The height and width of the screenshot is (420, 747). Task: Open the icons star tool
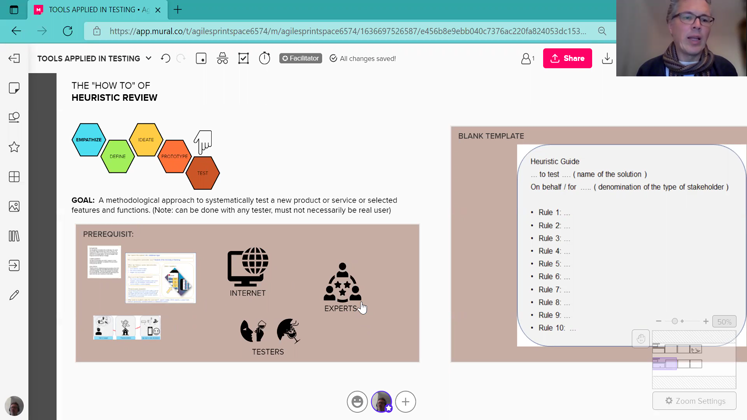click(14, 147)
